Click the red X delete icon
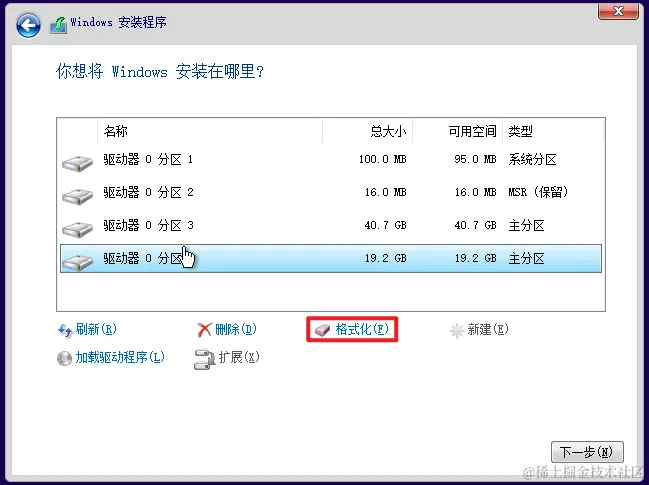Image resolution: width=649 pixels, height=485 pixels. (204, 330)
